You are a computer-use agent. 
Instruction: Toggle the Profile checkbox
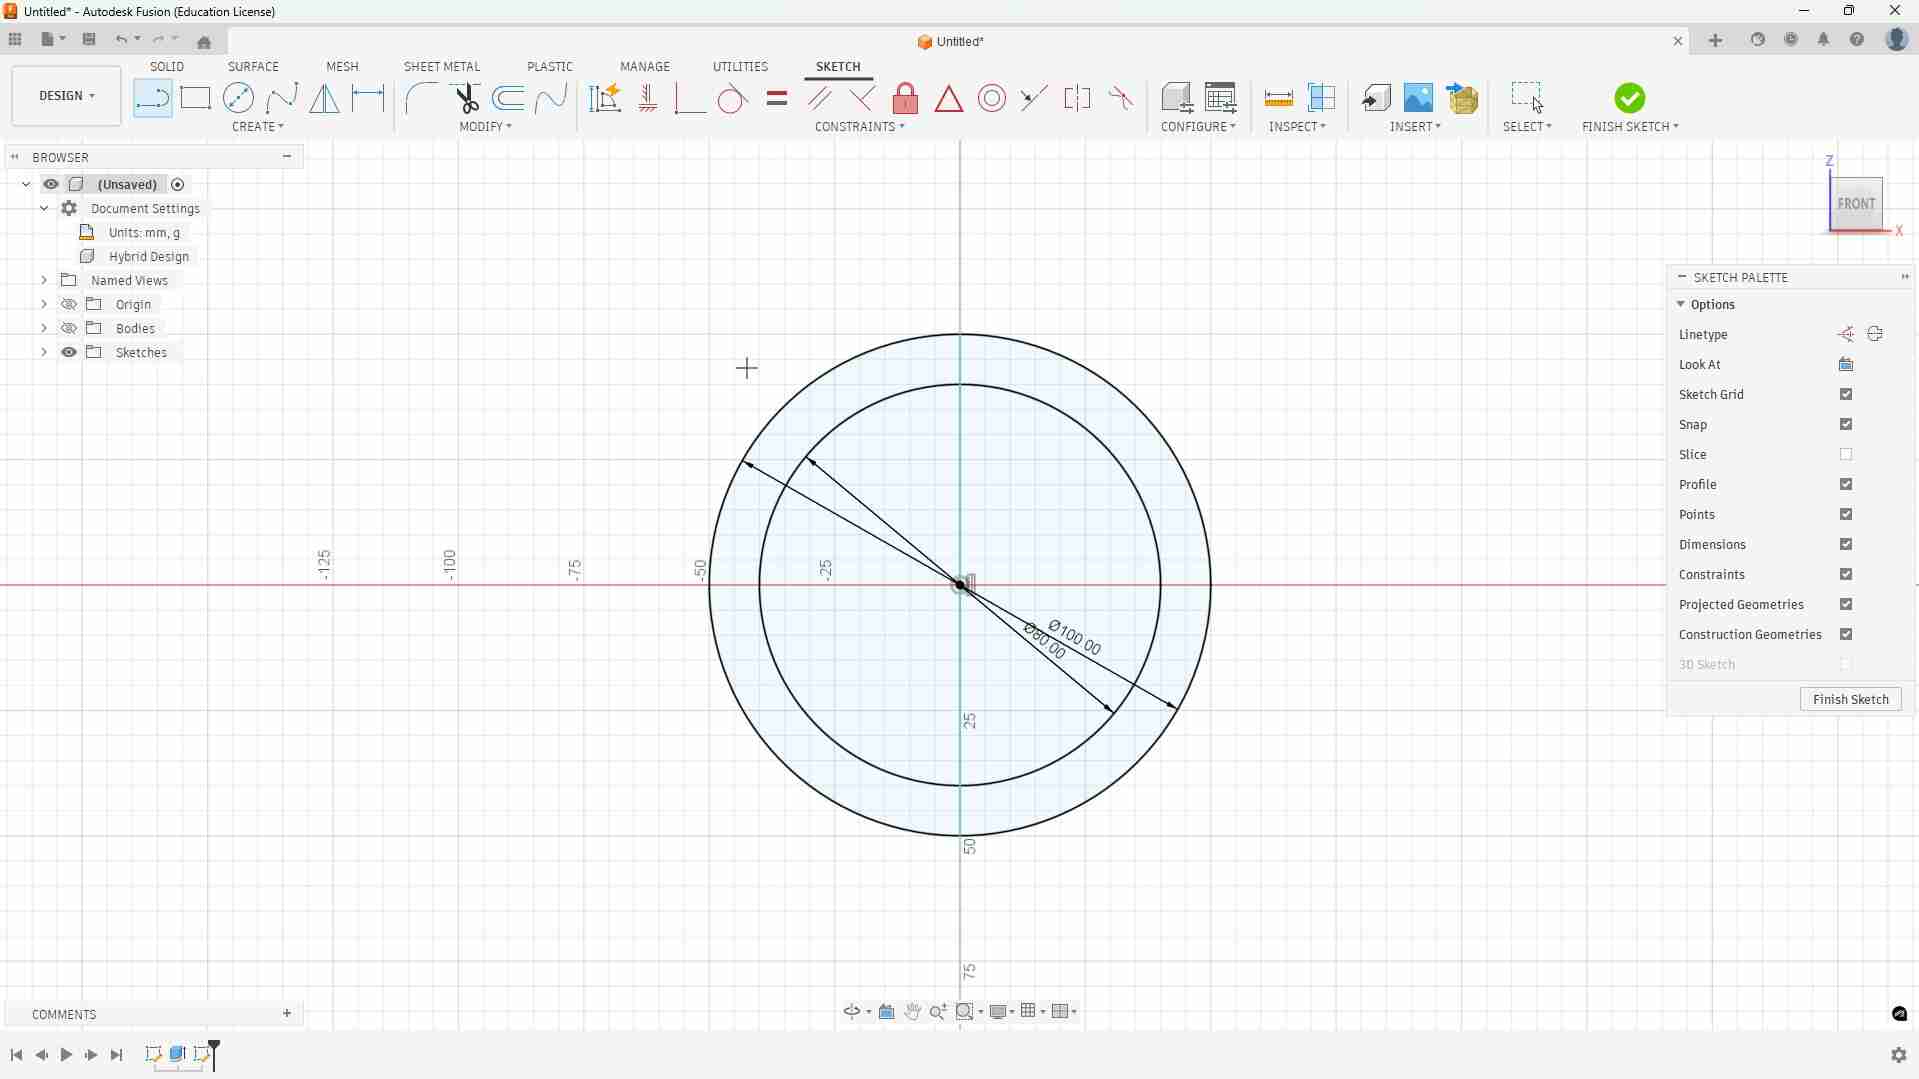(1846, 485)
